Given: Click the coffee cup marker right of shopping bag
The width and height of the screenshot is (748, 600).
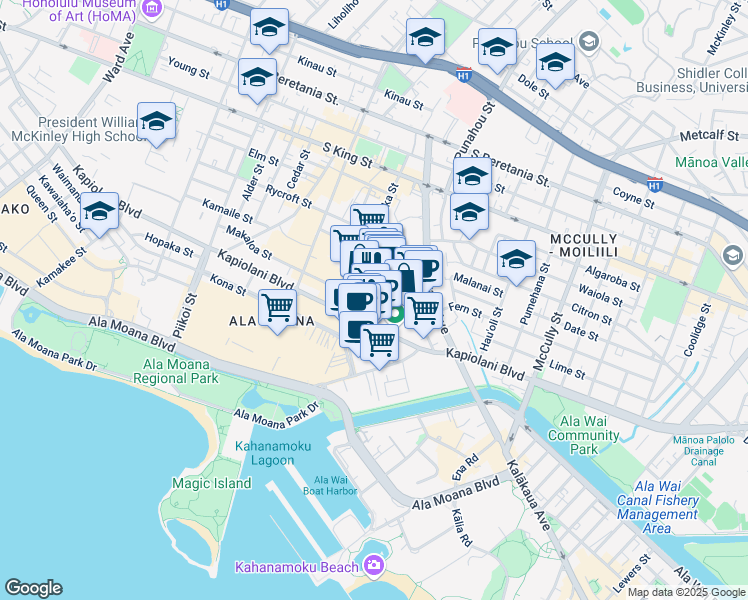Looking at the screenshot, I should 432,268.
